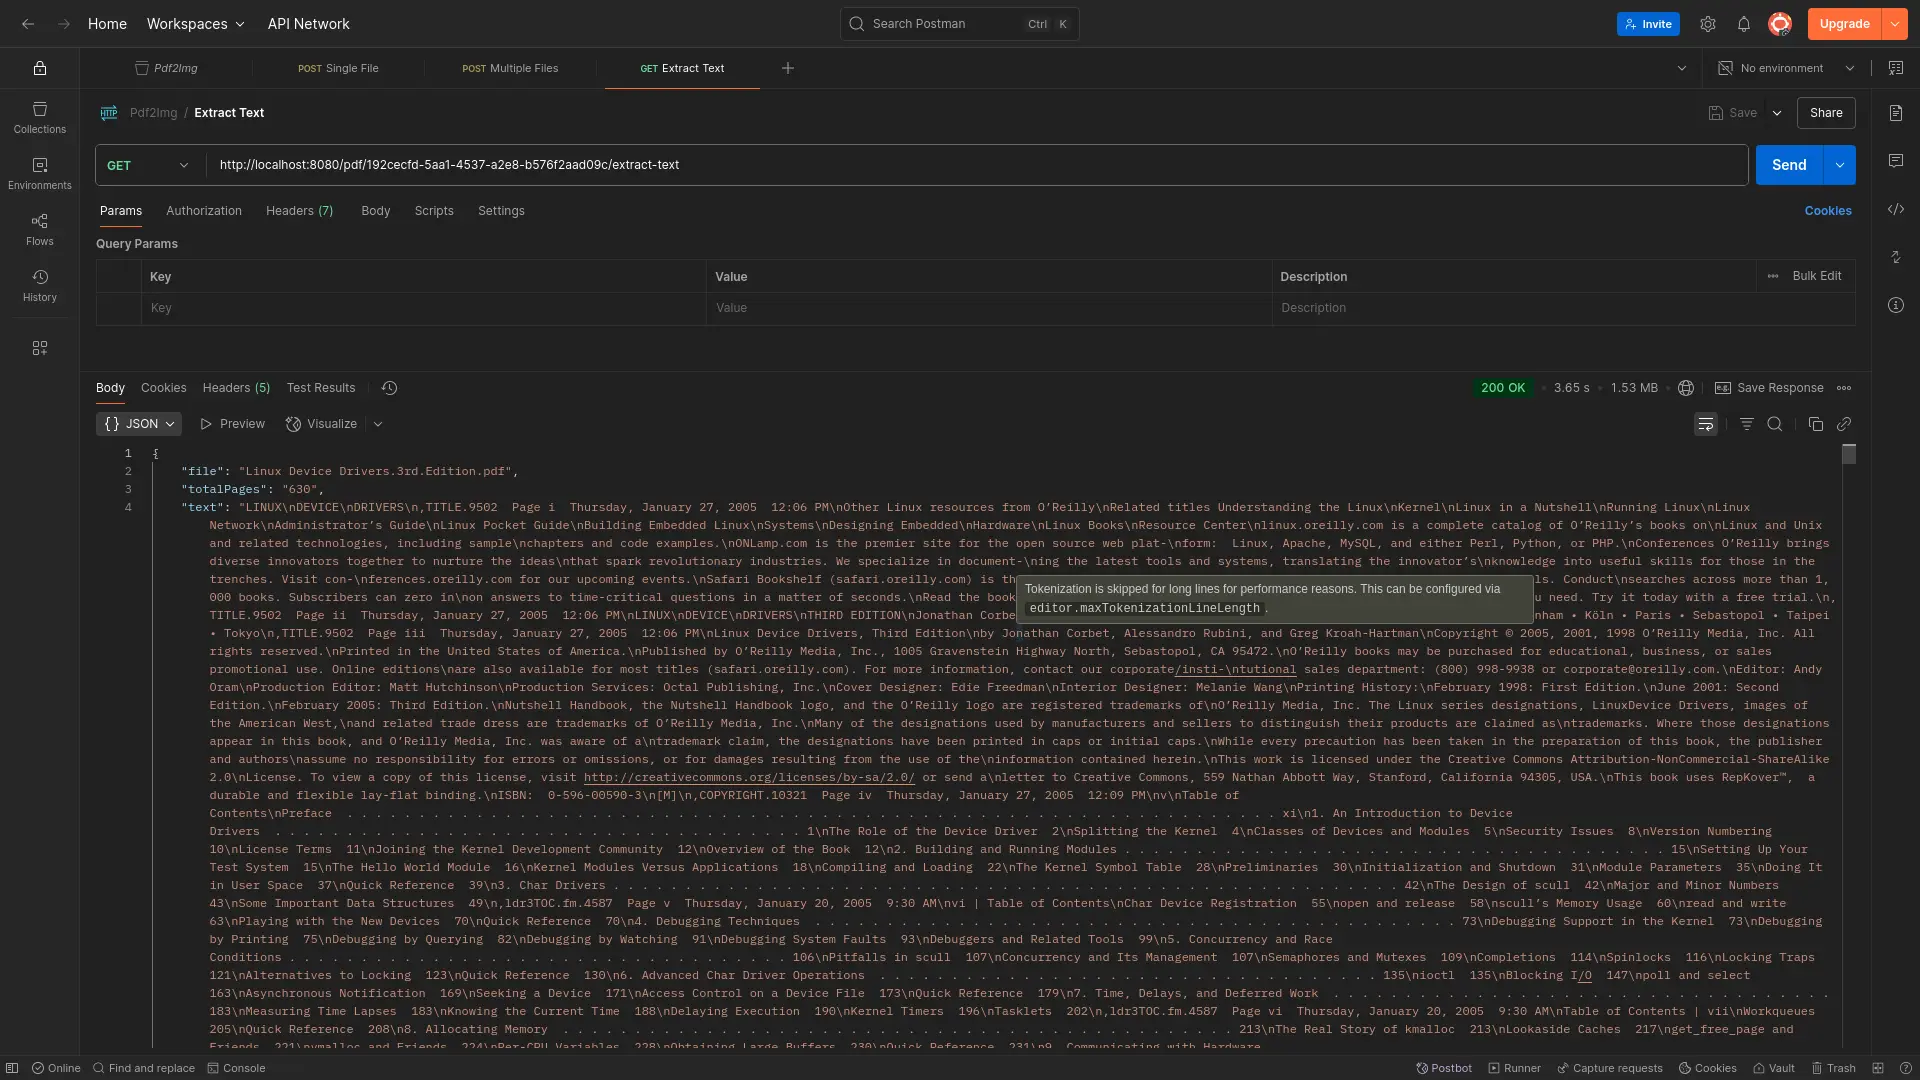This screenshot has height=1080, width=1920.
Task: Open the code snippet icon
Action: point(1896,209)
